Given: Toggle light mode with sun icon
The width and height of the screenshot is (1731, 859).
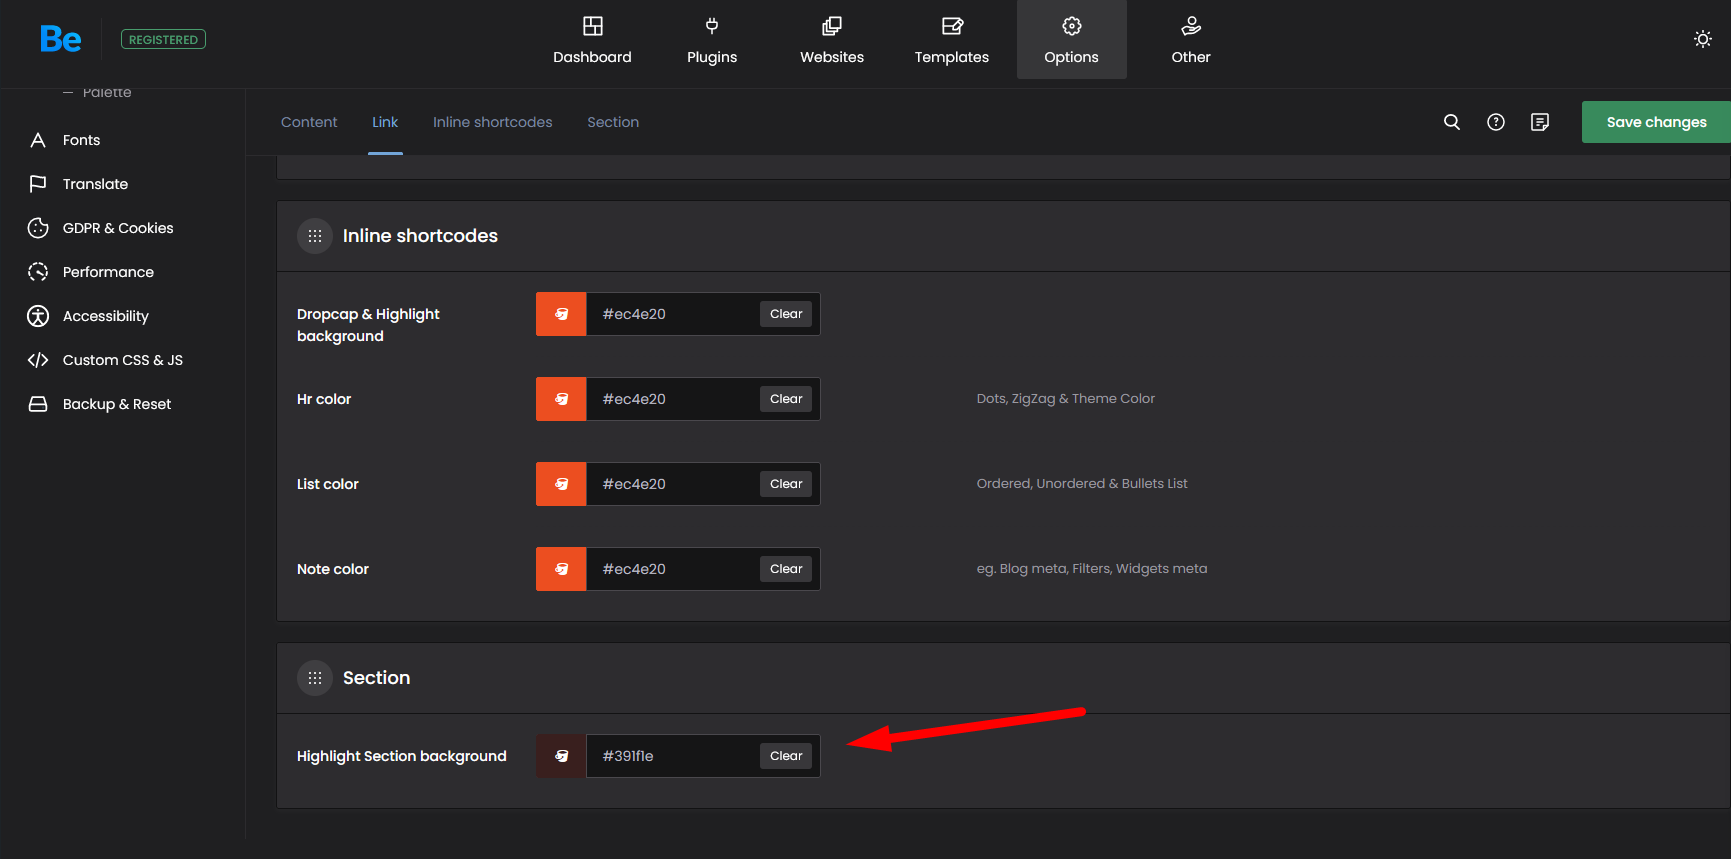Looking at the screenshot, I should 1703,39.
